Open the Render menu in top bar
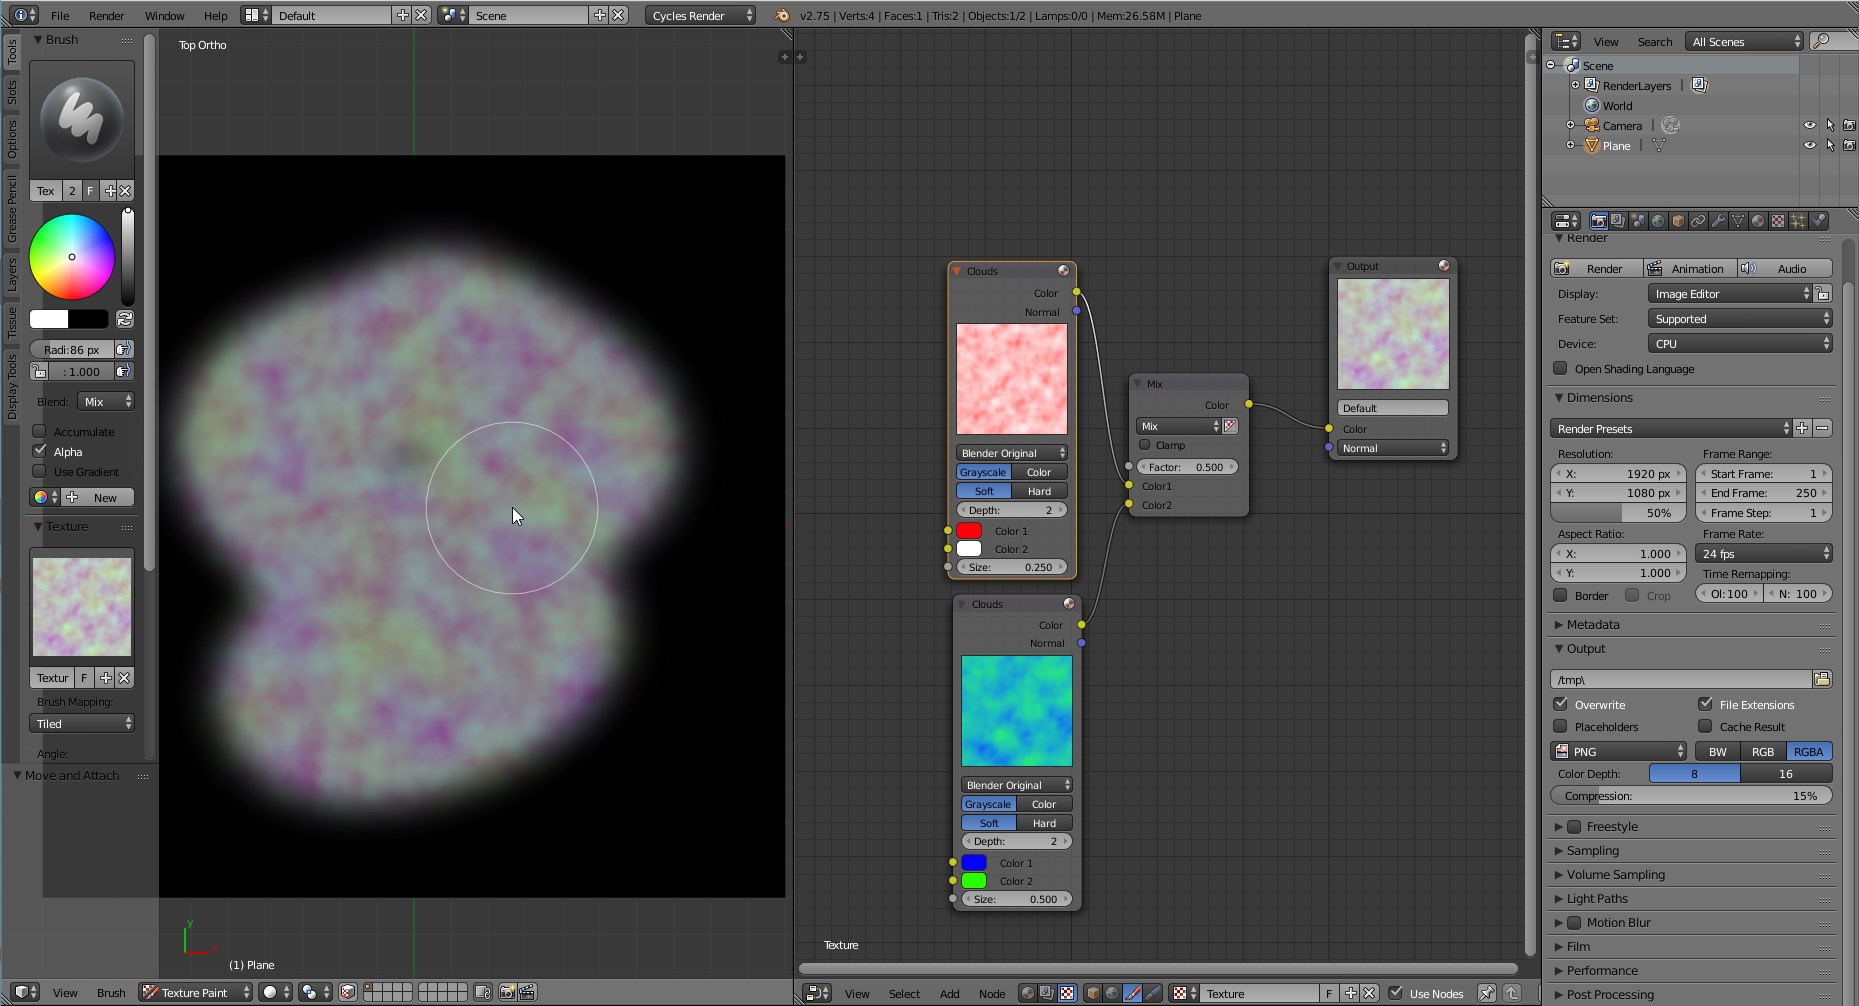1859x1006 pixels. click(x=106, y=16)
